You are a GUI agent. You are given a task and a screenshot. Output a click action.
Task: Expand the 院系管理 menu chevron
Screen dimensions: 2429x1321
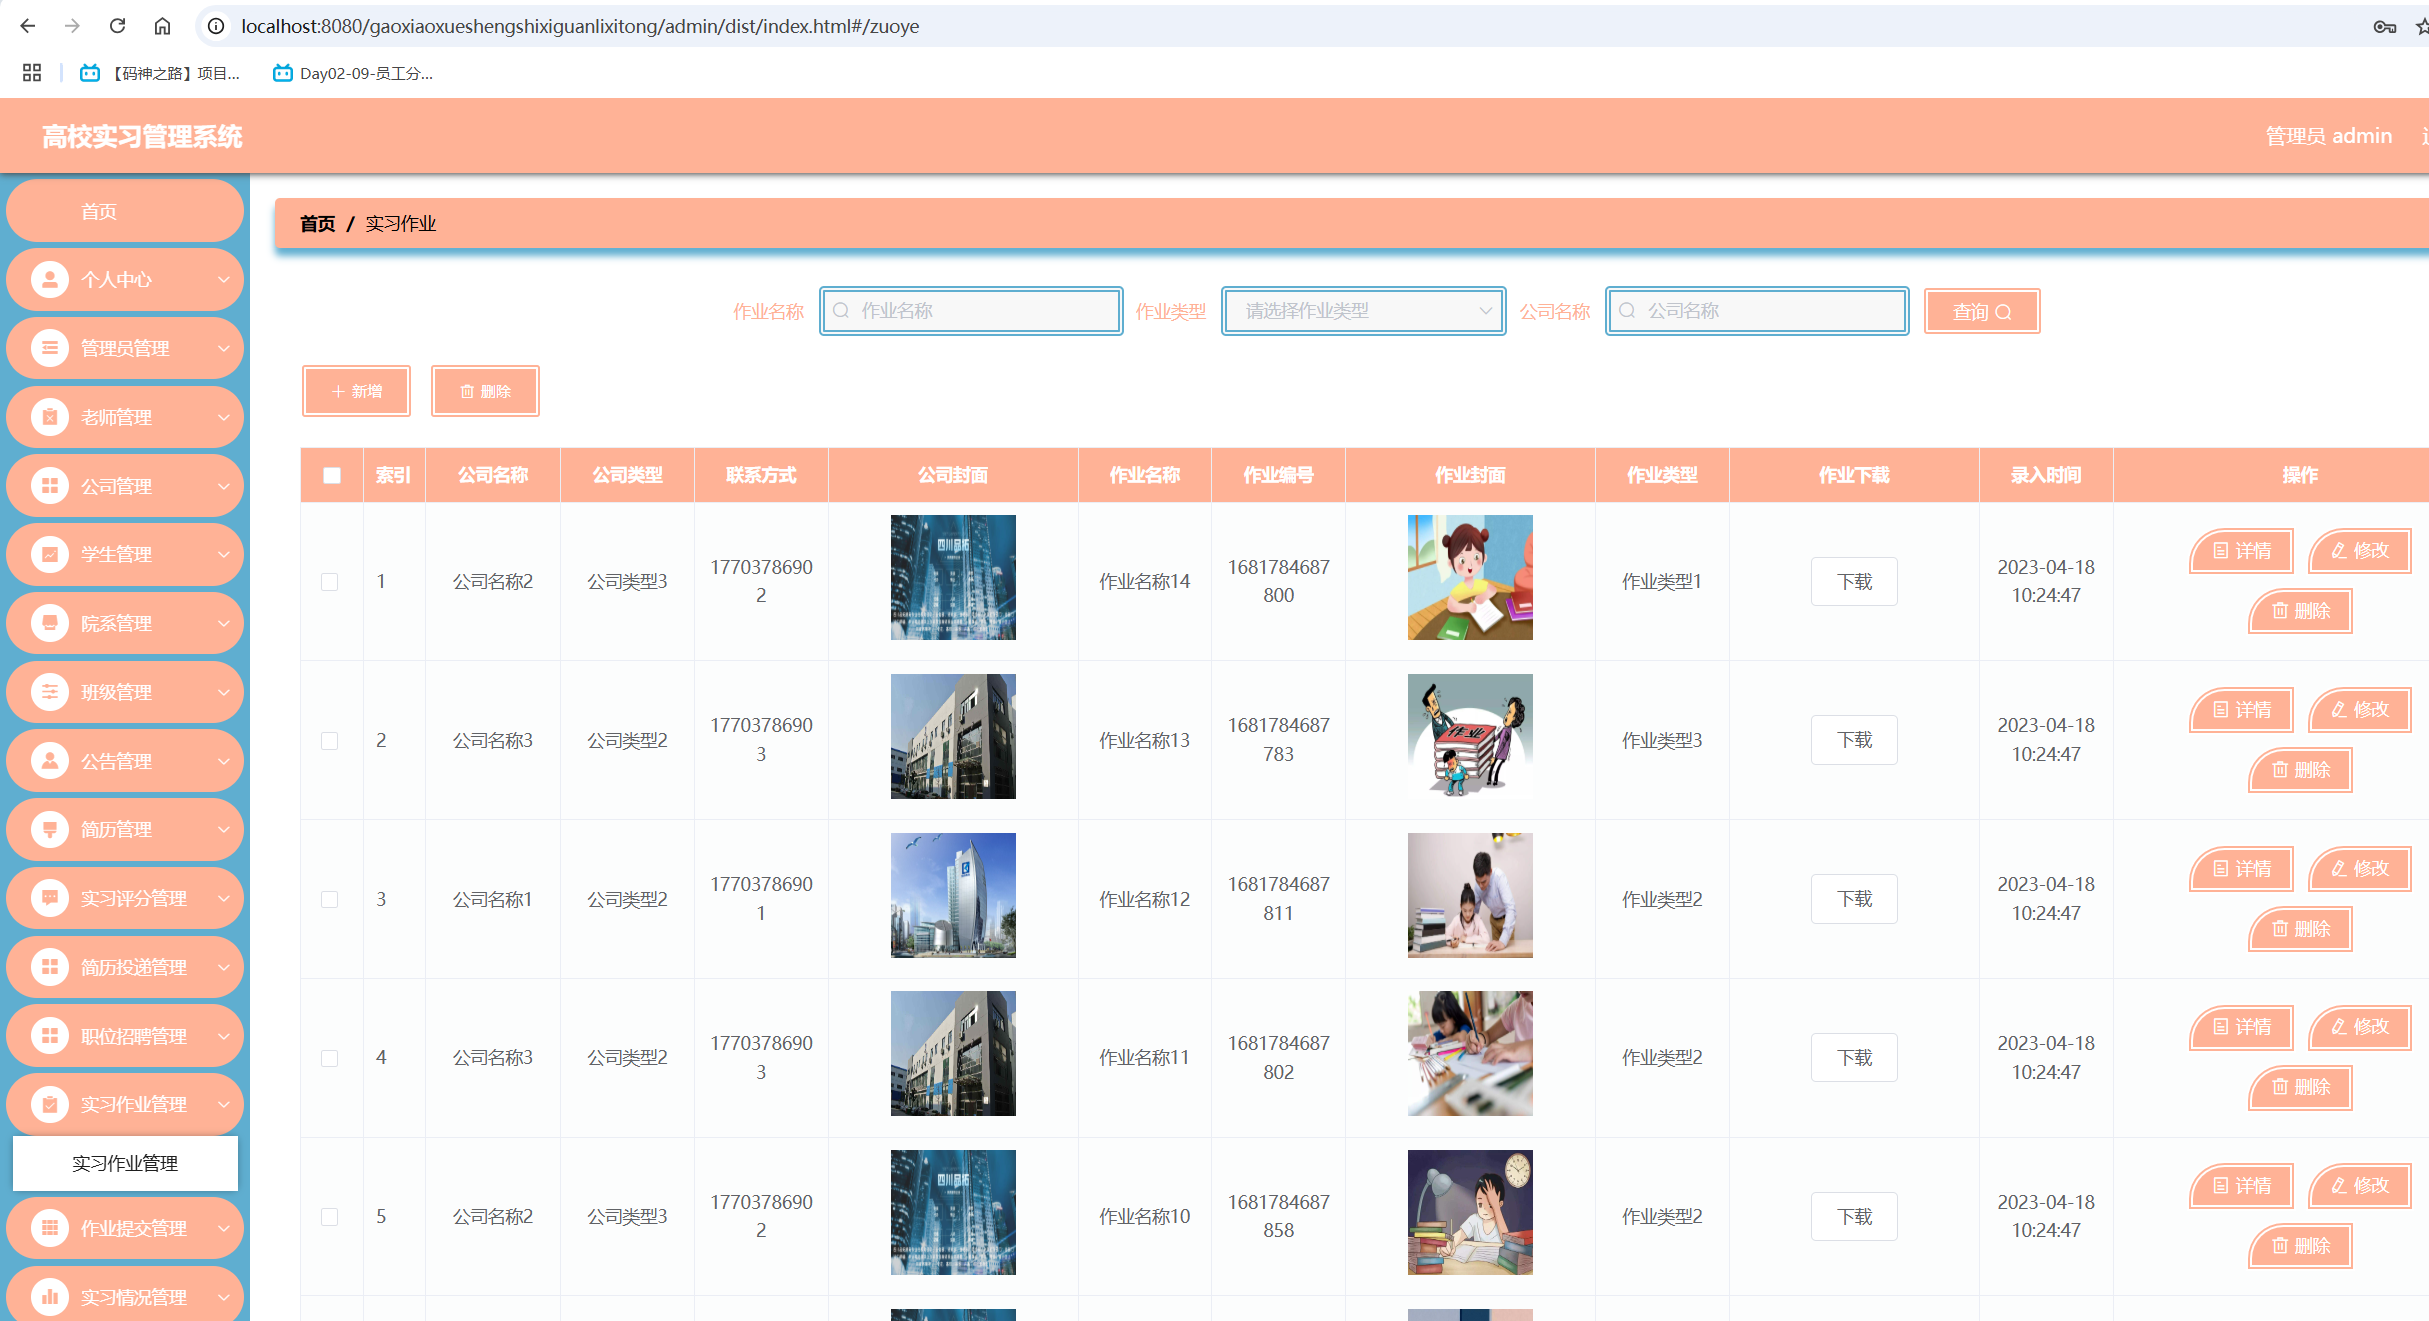click(x=224, y=624)
